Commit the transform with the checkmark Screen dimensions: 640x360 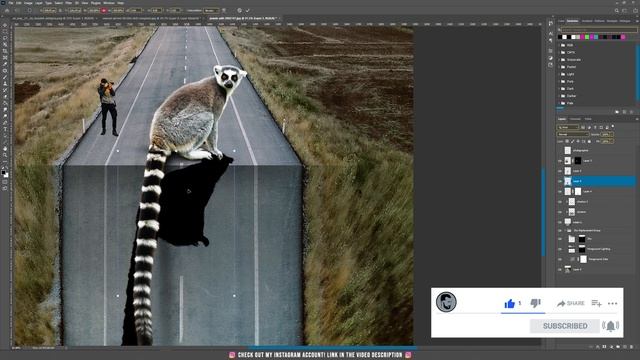[247, 10]
